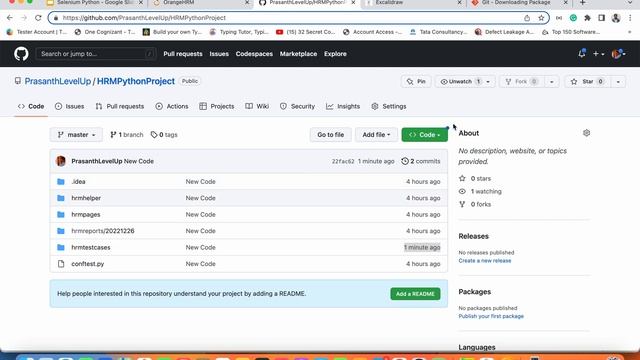
Task: Open Marketplace in top navigation
Action: click(x=298, y=54)
